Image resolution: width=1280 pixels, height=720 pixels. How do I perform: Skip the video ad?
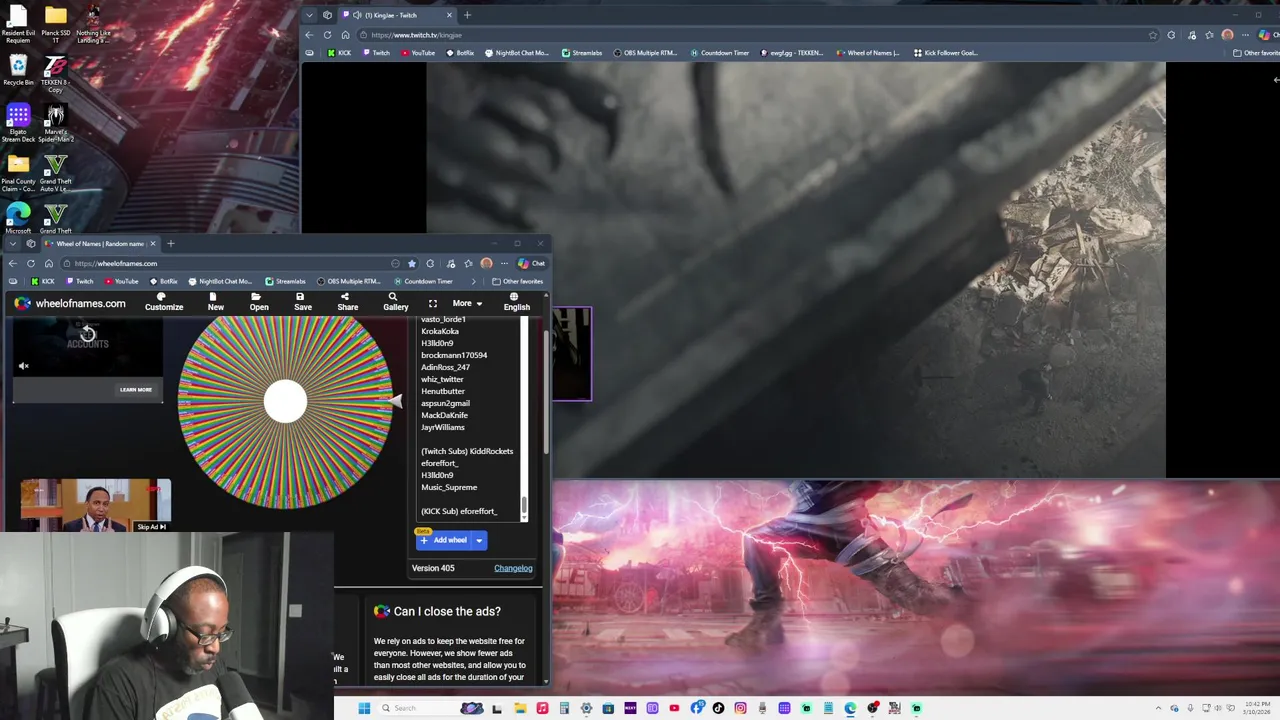pyautogui.click(x=151, y=527)
